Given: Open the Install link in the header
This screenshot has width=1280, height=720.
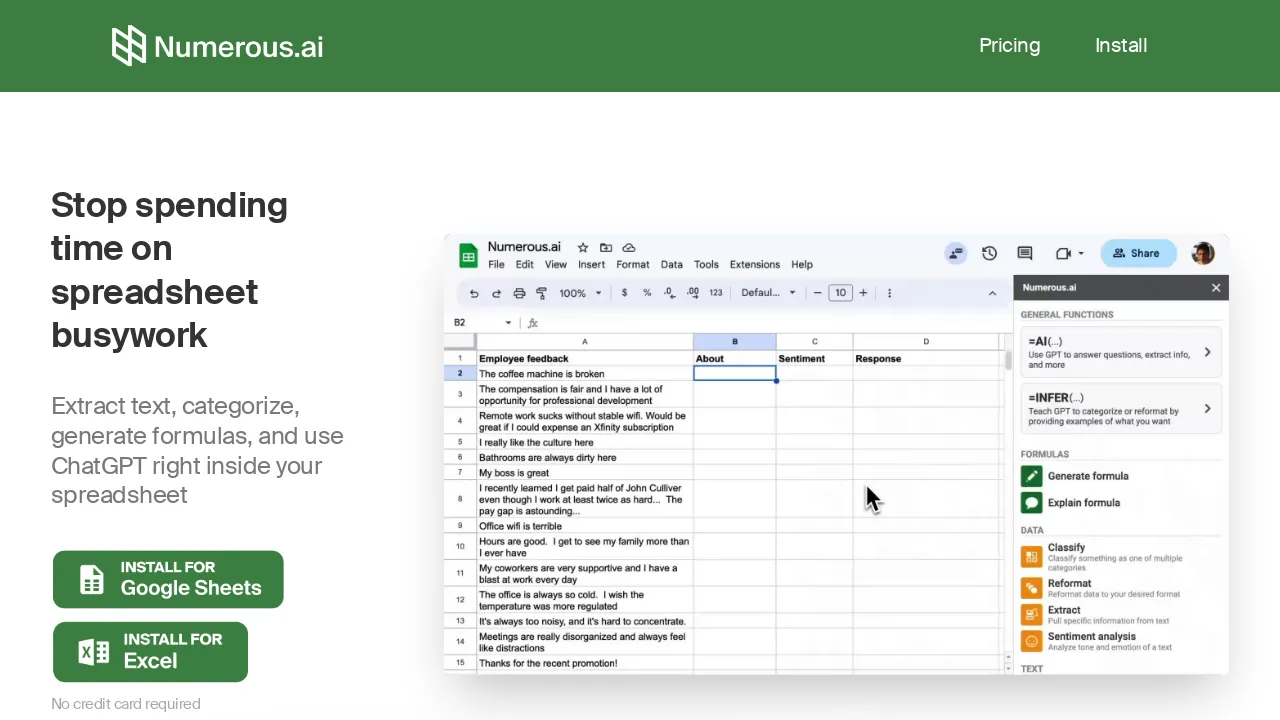Looking at the screenshot, I should point(1121,45).
